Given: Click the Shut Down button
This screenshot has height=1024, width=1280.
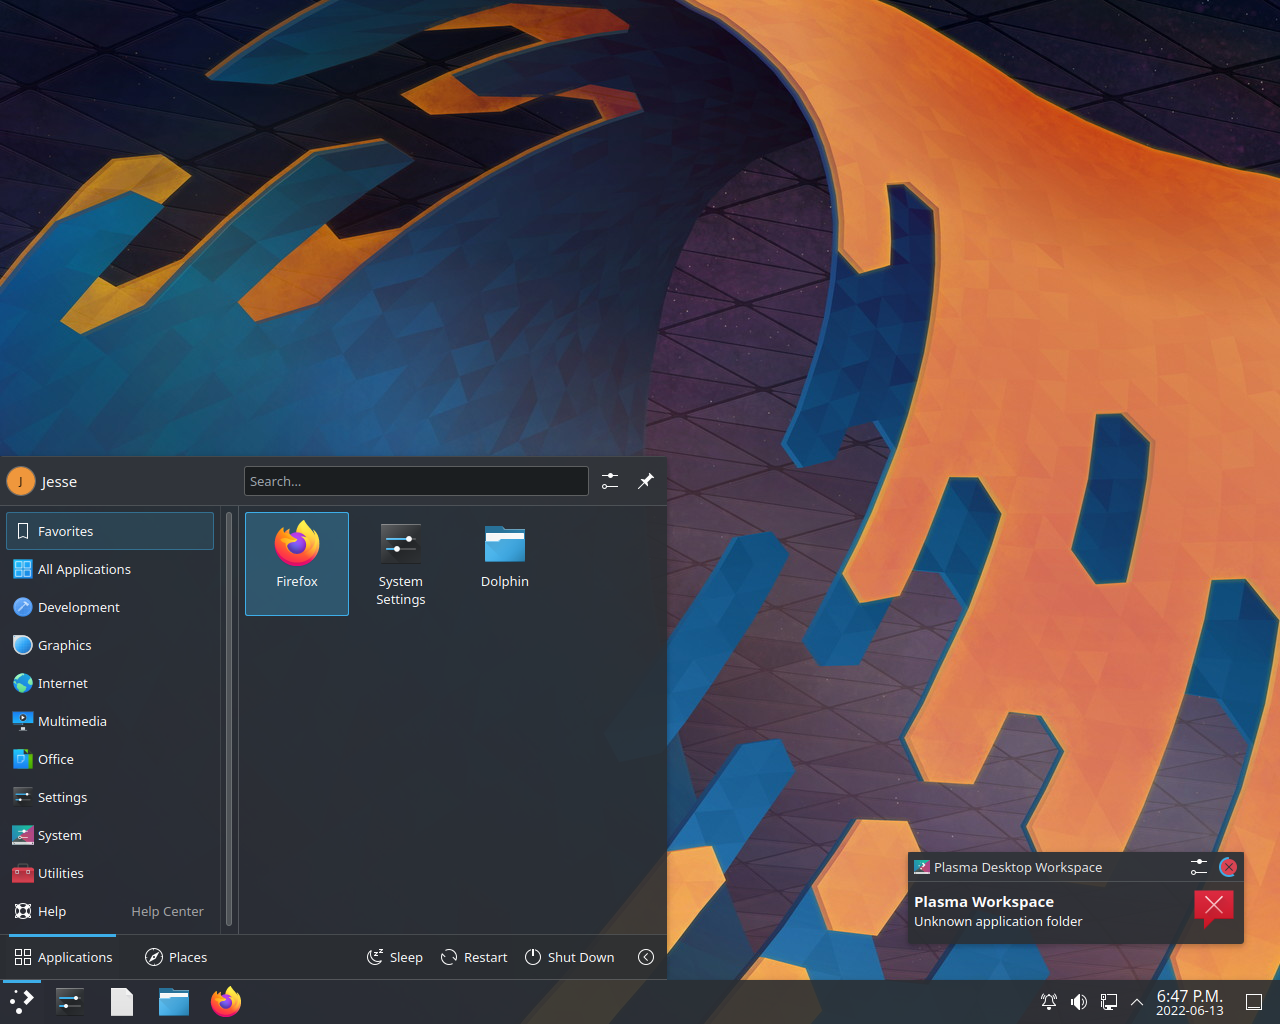Looking at the screenshot, I should tap(570, 957).
